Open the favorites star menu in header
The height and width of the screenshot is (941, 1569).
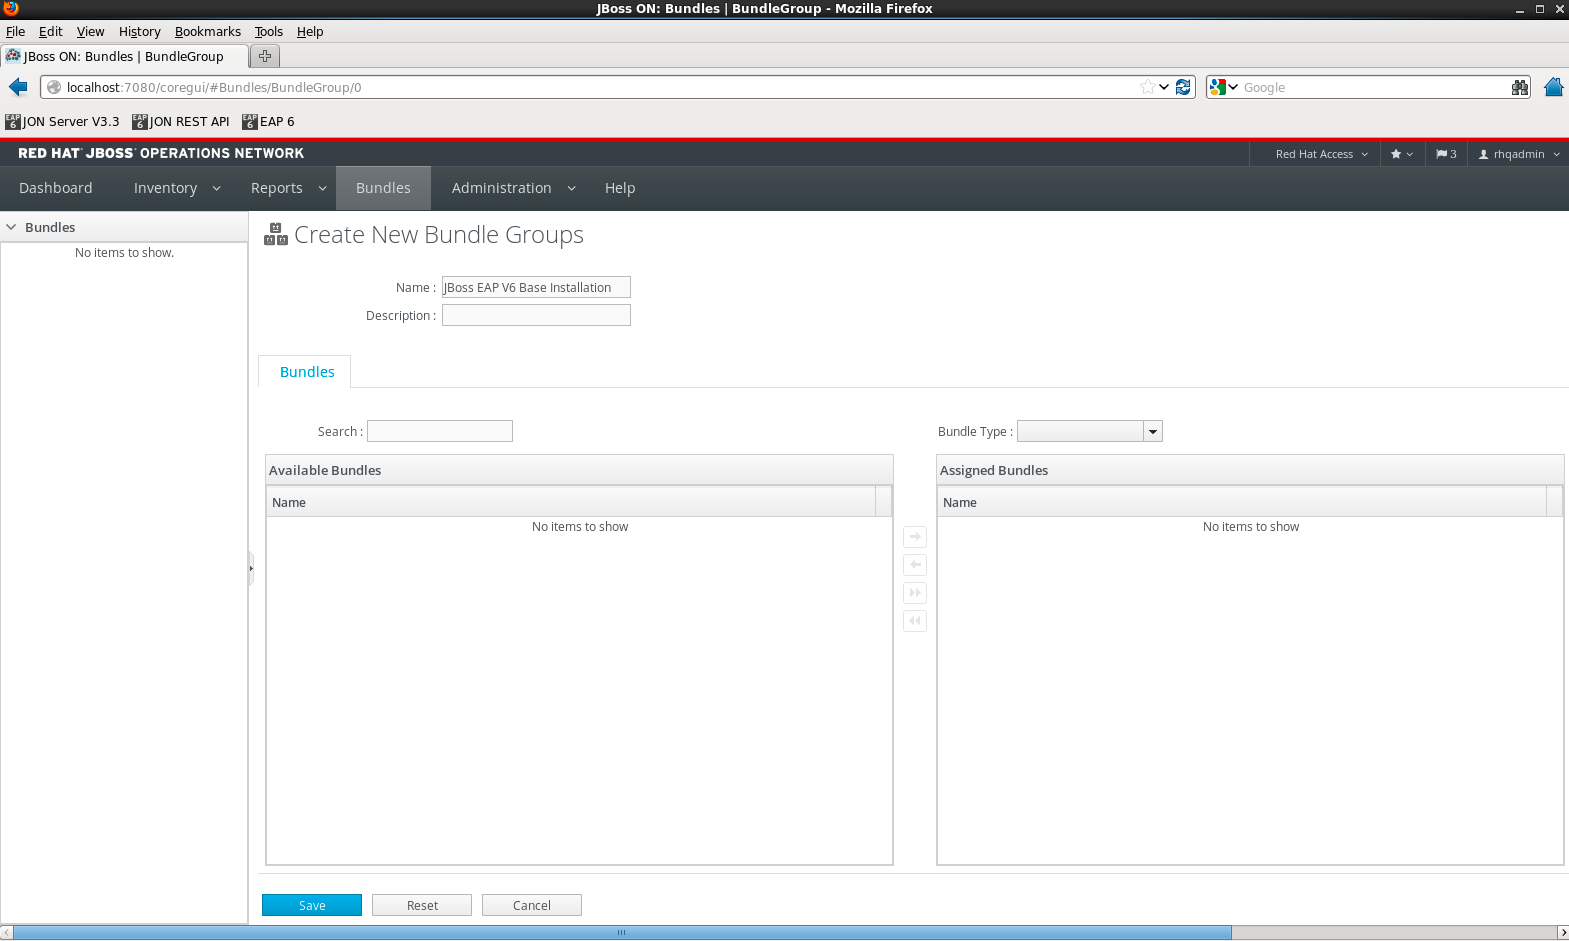pos(1401,154)
